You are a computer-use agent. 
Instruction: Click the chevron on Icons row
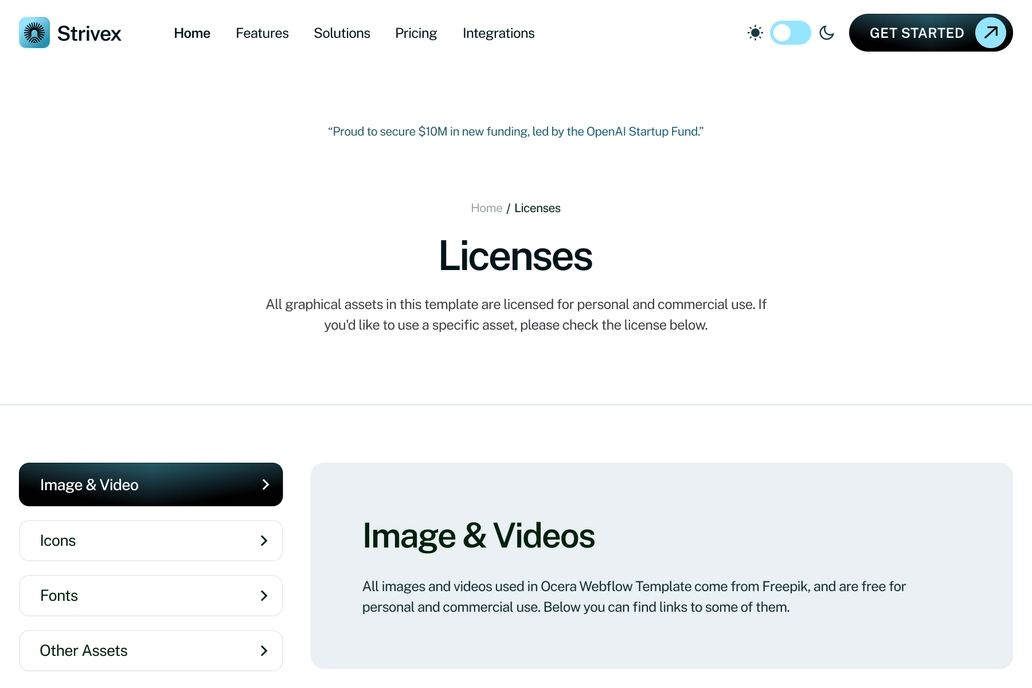click(264, 541)
